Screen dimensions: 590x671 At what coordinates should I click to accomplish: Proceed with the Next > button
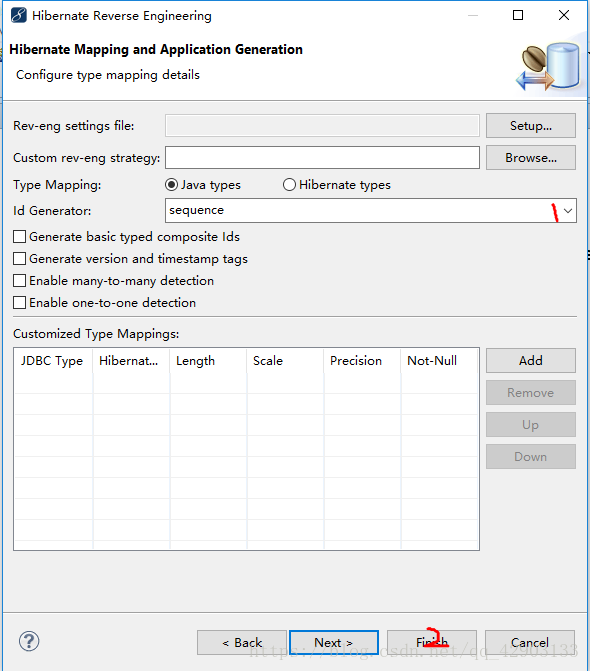coord(334,642)
